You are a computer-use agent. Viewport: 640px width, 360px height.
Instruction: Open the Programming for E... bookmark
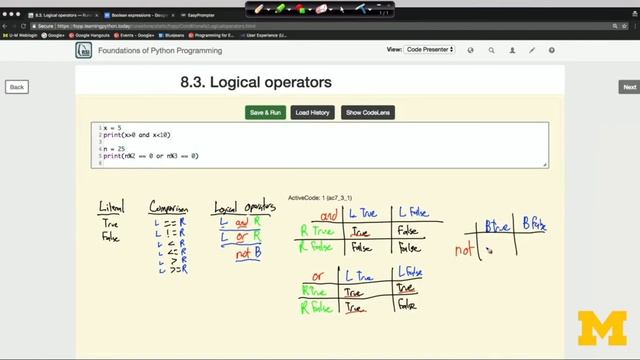coord(211,36)
